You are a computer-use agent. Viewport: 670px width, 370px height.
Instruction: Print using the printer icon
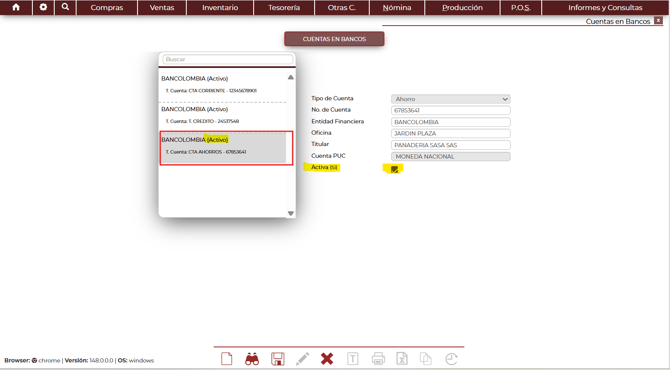point(378,358)
